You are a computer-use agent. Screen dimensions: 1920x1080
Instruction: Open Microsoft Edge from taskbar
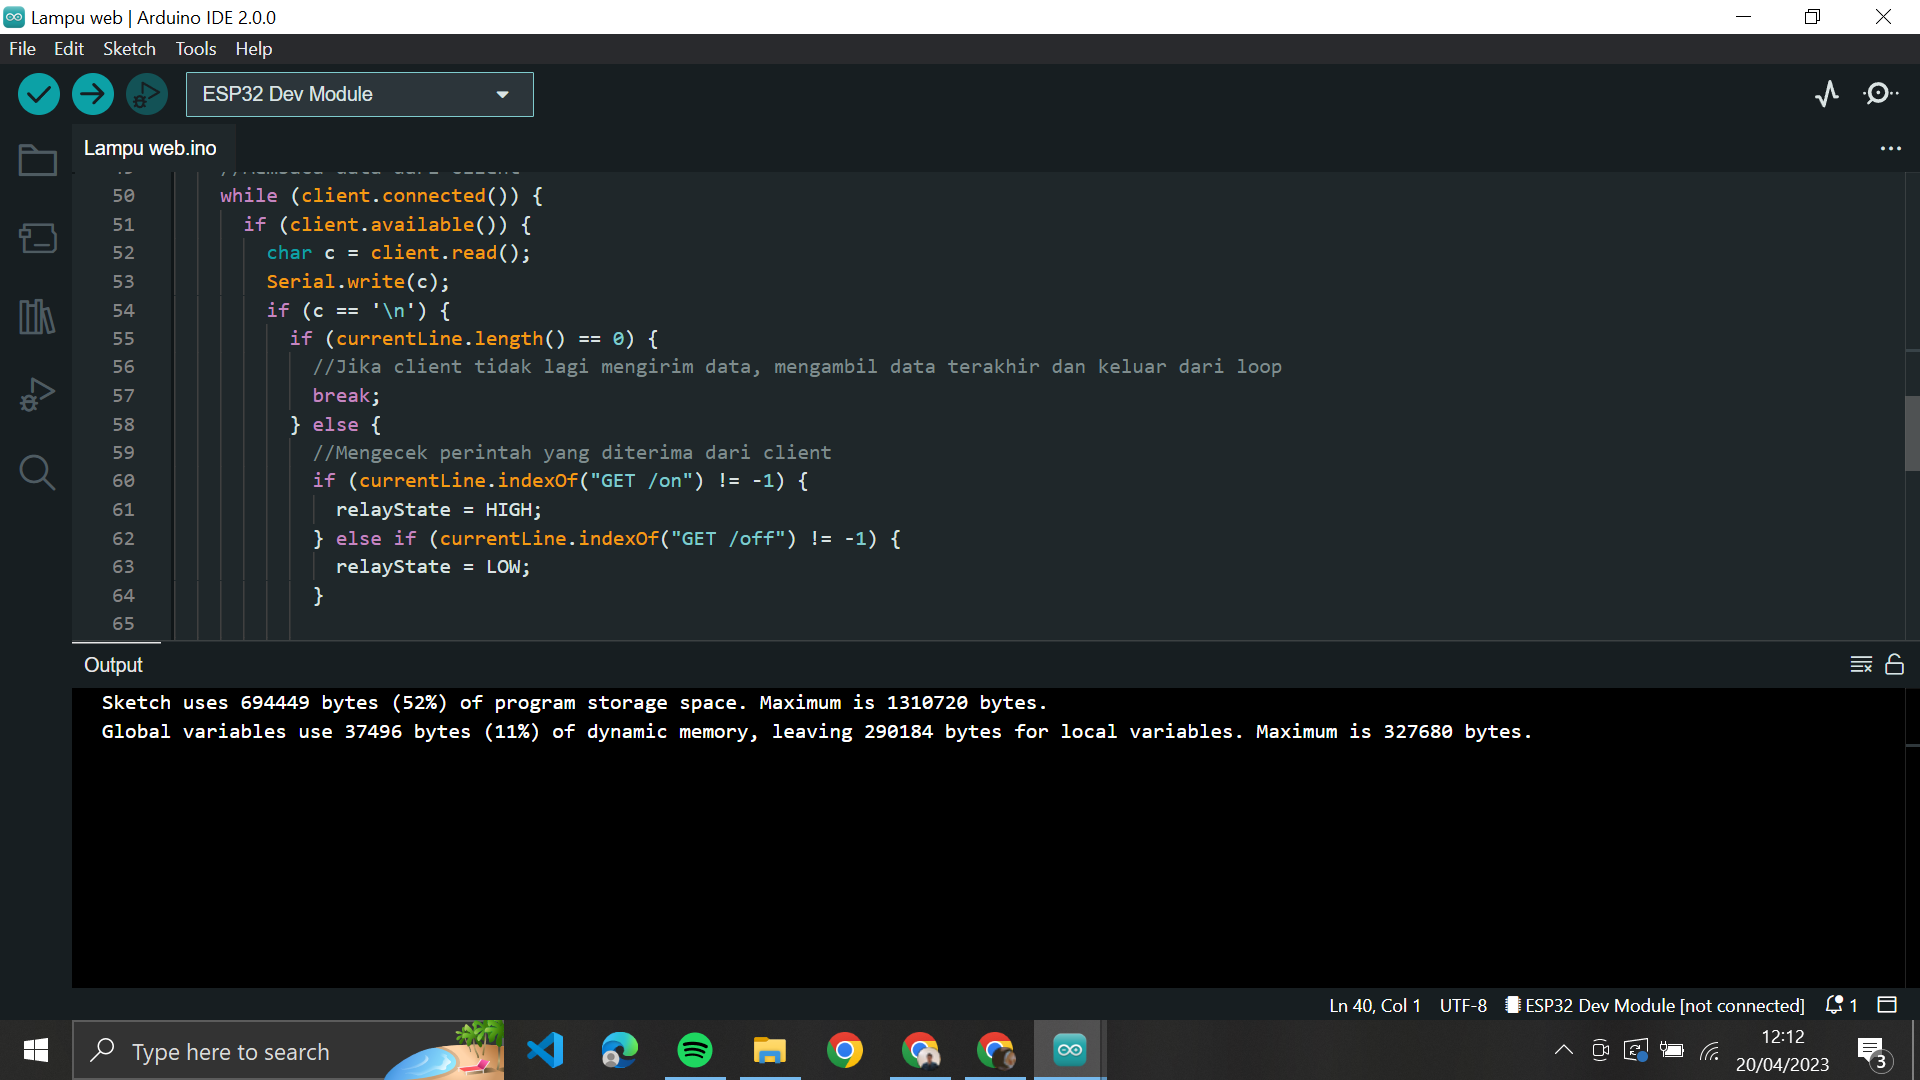[x=620, y=1051]
